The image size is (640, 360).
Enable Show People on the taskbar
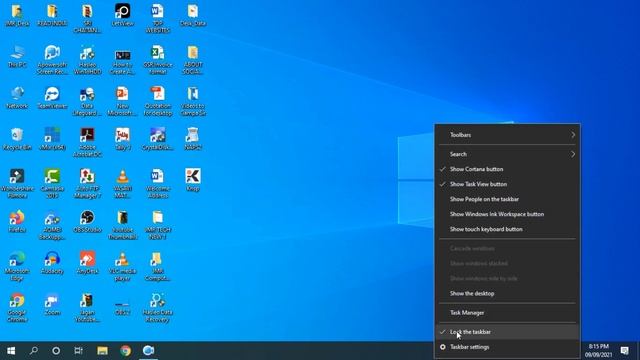(x=507, y=199)
